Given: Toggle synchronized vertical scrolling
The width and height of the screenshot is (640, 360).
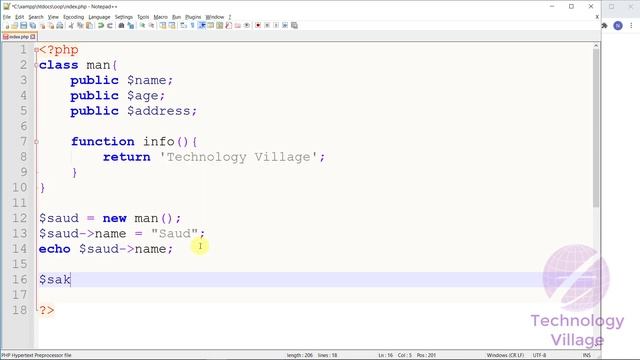Looking at the screenshot, I should 163,26.
